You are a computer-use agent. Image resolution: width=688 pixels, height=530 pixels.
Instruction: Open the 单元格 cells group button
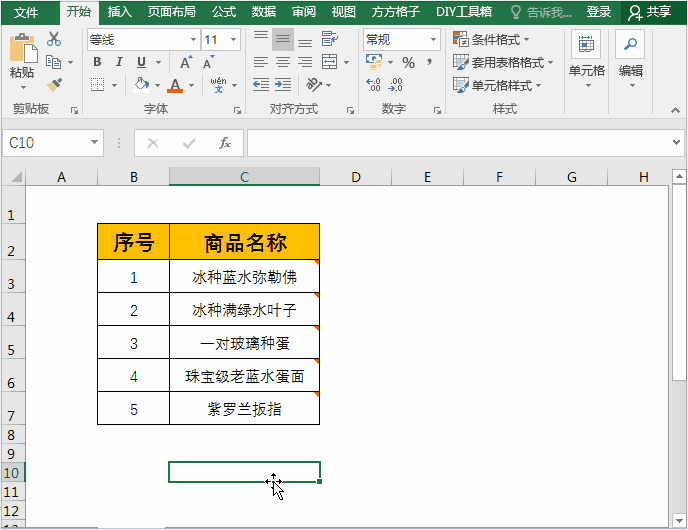pos(587,59)
